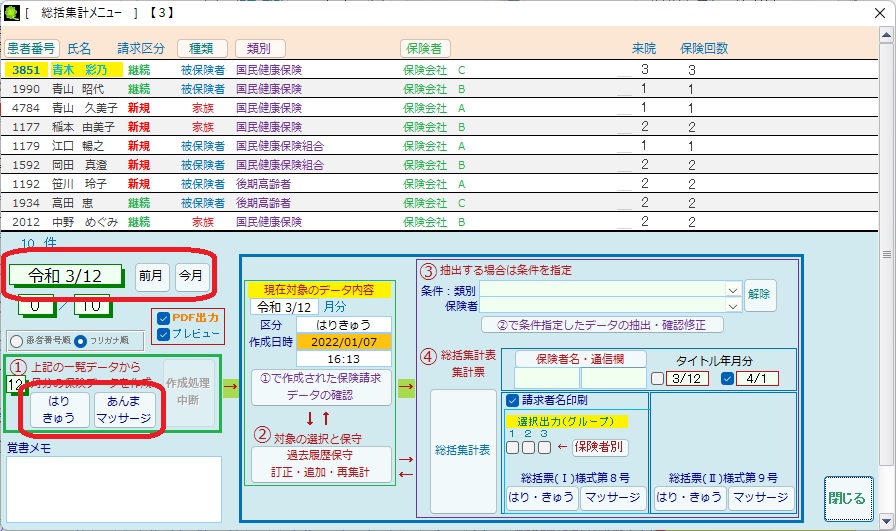
Task: Open ①で作成された保険請求データの確認
Action: point(320,387)
